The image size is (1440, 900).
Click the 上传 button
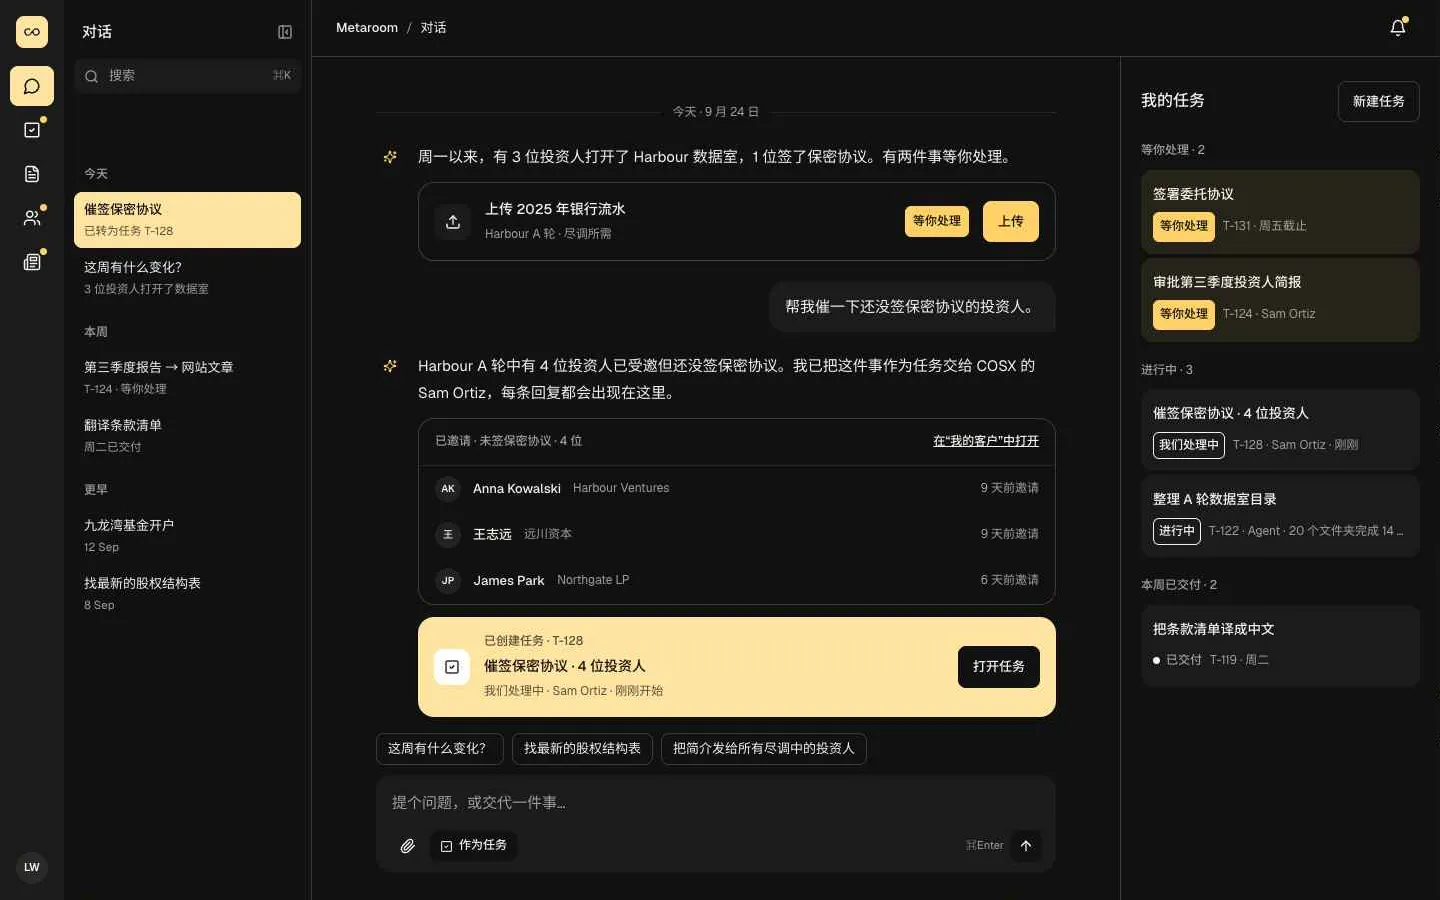click(1011, 222)
